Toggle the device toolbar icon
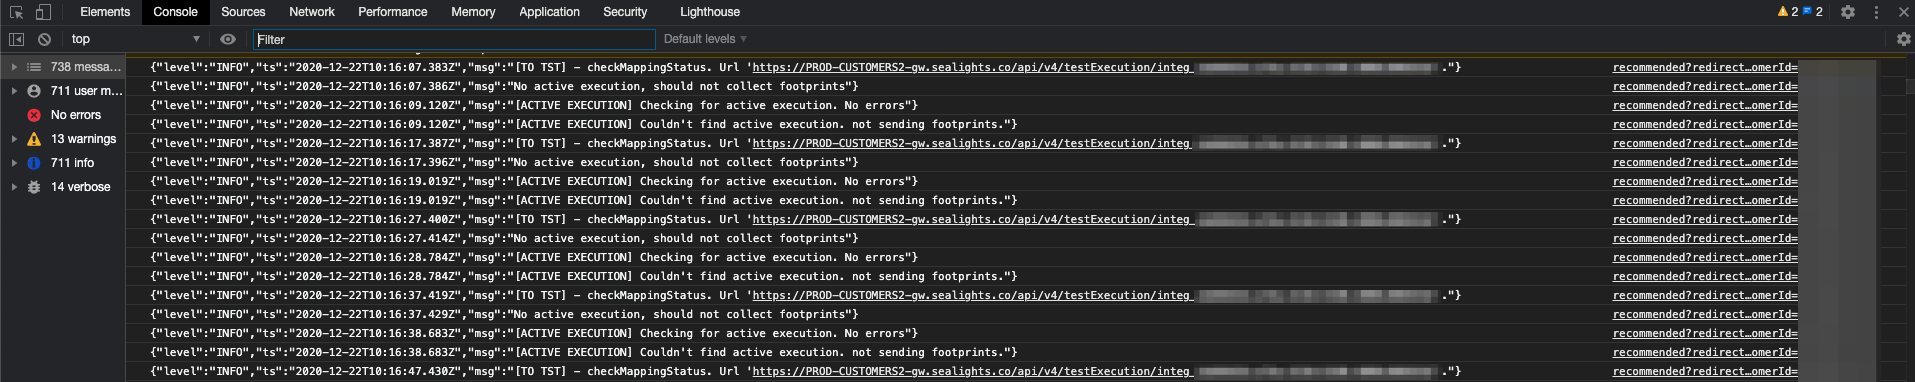The height and width of the screenshot is (382, 1915). [43, 12]
